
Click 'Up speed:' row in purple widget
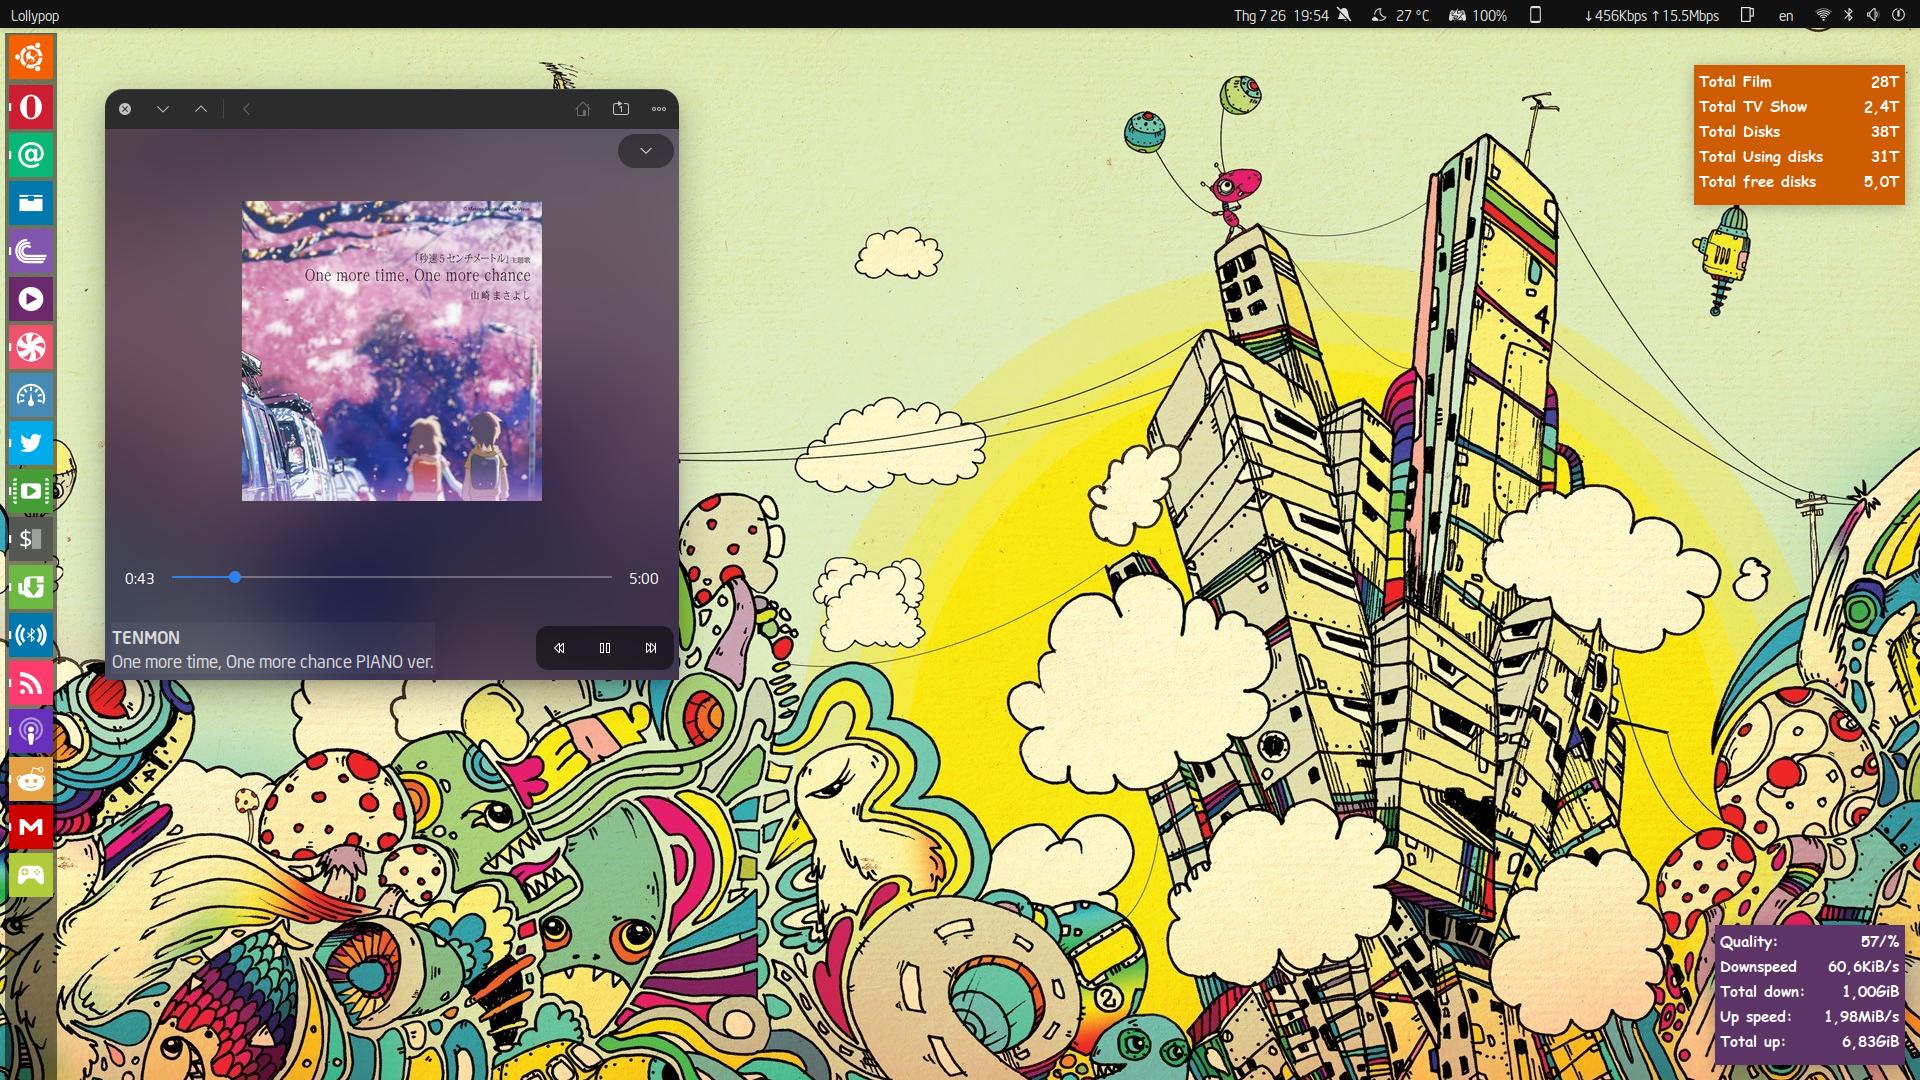click(1809, 1017)
